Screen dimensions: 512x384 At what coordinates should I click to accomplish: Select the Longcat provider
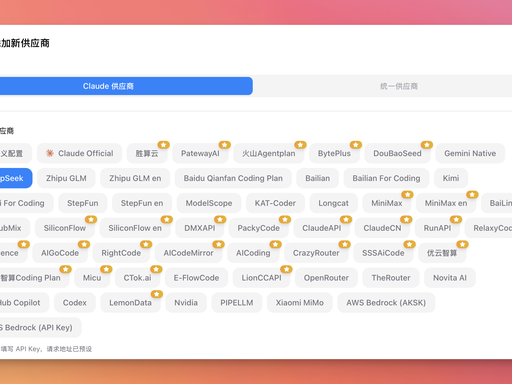(x=333, y=203)
